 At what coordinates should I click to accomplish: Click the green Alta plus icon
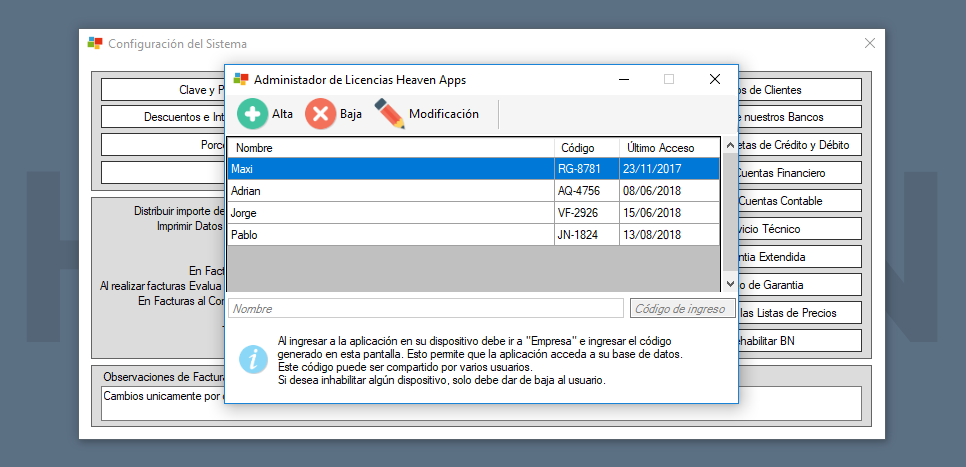[x=253, y=114]
